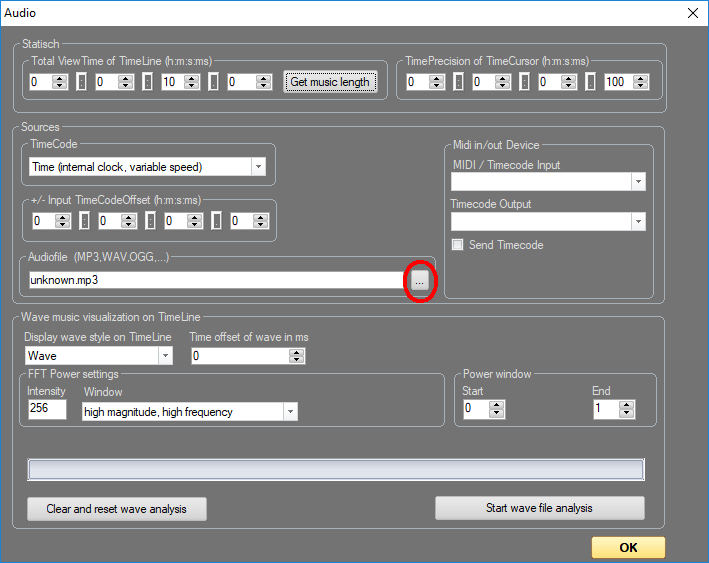Increase Time offset of wave value
709x563 pixels.
pyautogui.click(x=297, y=351)
